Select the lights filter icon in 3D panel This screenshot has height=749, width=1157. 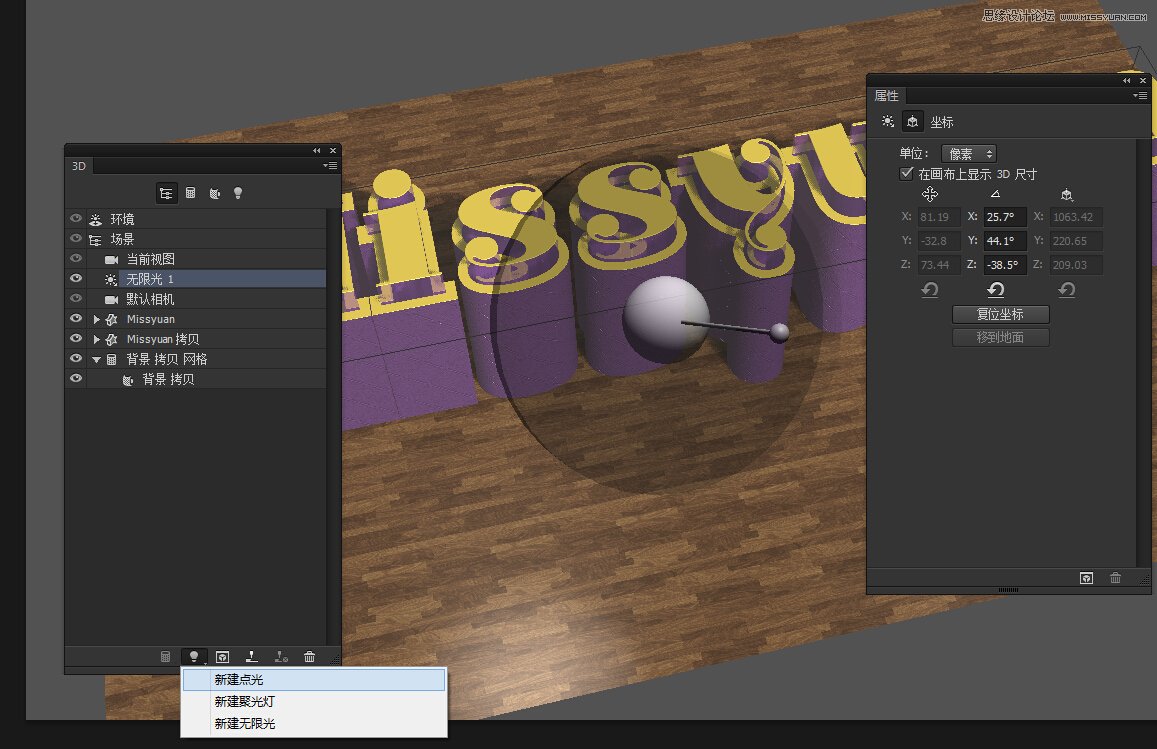click(x=237, y=193)
